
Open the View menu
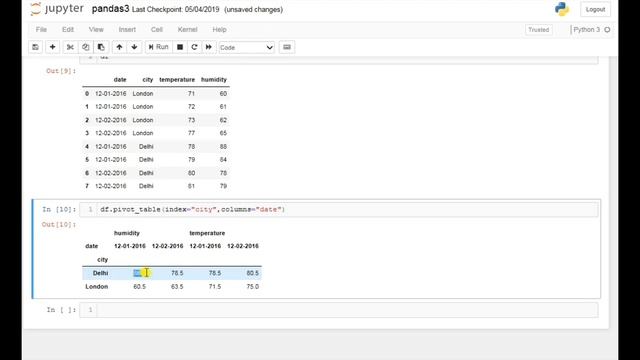[x=96, y=30]
